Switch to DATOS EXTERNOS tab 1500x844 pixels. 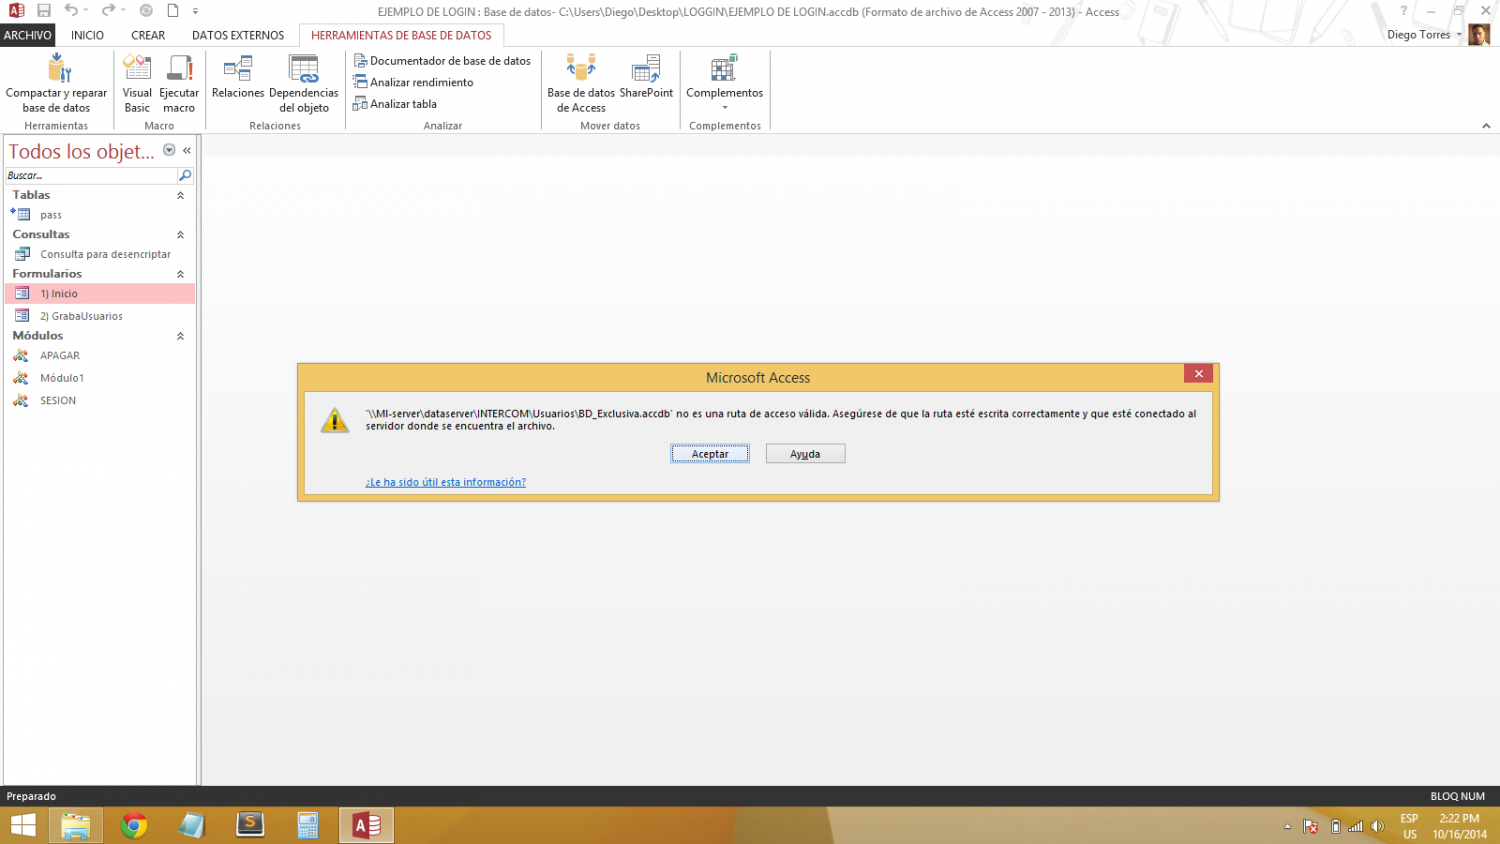click(x=238, y=35)
